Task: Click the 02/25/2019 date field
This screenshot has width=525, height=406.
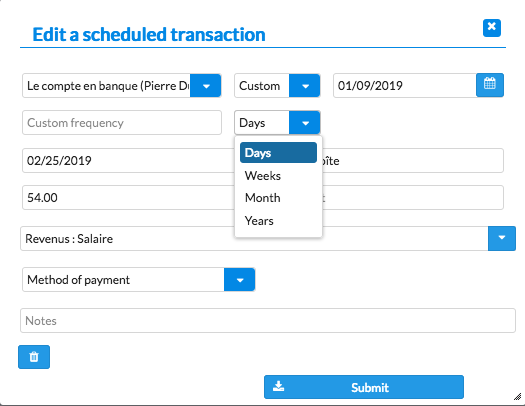Action: (128, 161)
